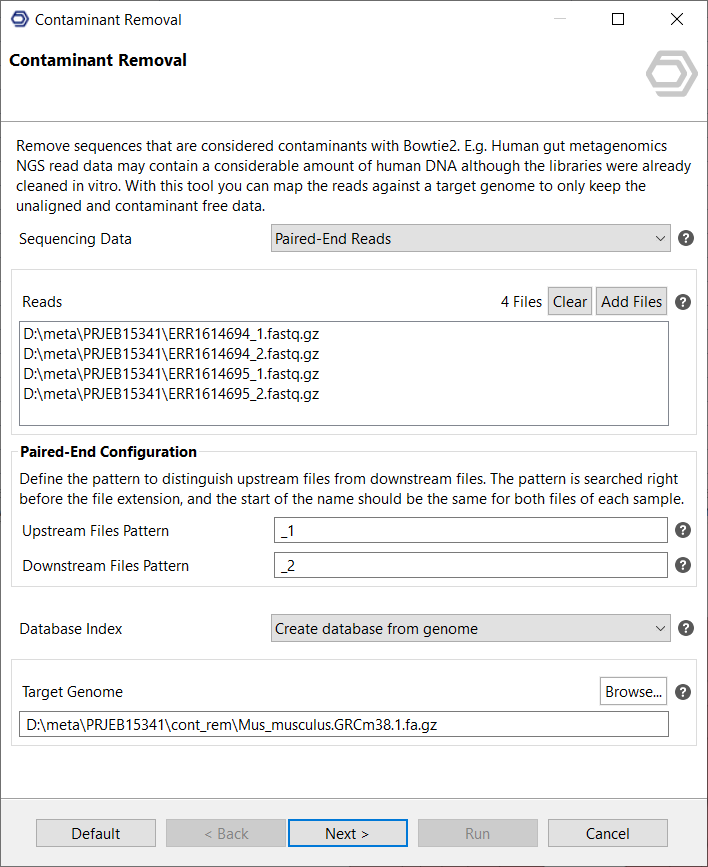This screenshot has height=867, width=708.
Task: Click Add Files to add reads
Action: coord(631,302)
